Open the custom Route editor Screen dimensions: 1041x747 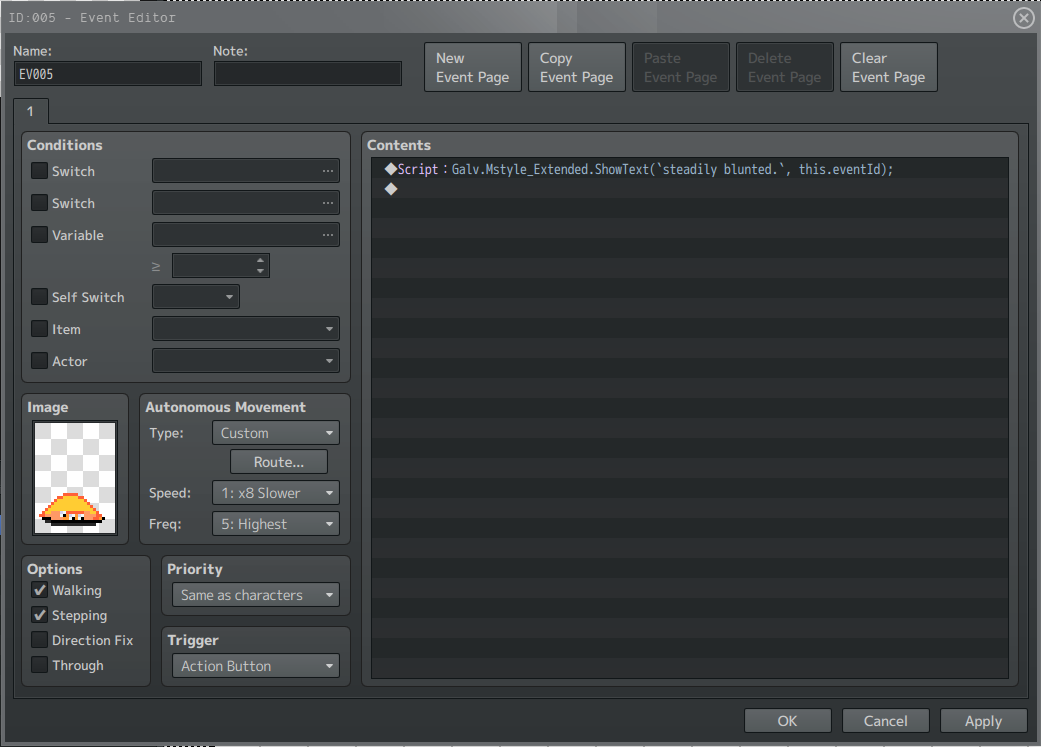click(279, 462)
